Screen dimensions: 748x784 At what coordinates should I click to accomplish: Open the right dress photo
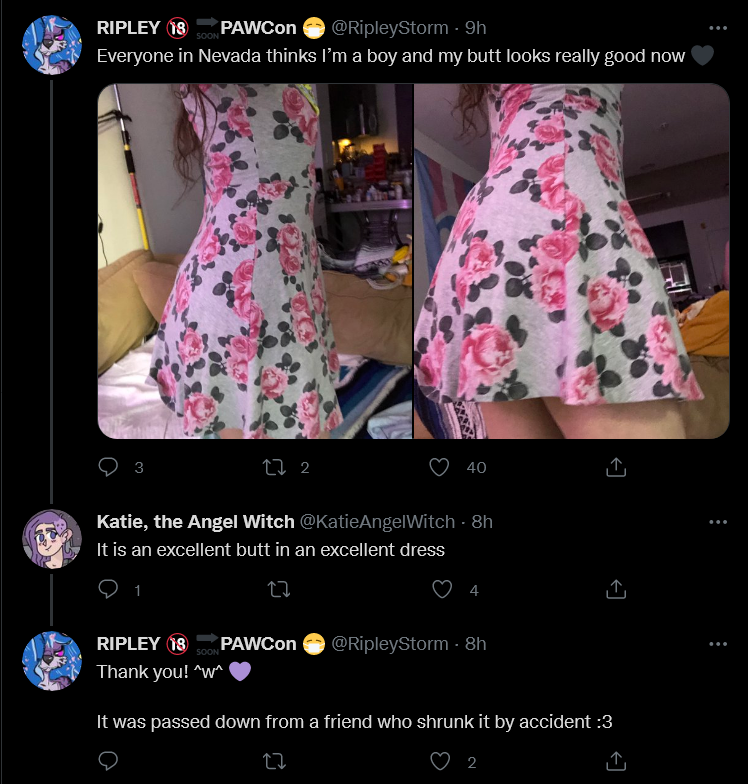point(572,261)
